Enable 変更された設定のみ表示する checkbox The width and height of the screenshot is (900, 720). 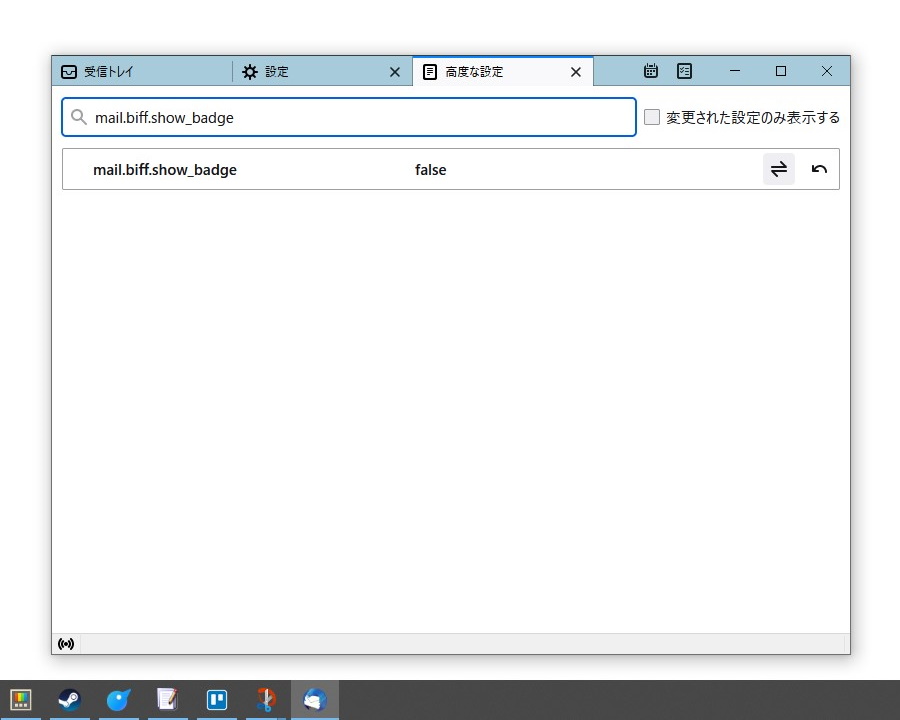point(652,117)
